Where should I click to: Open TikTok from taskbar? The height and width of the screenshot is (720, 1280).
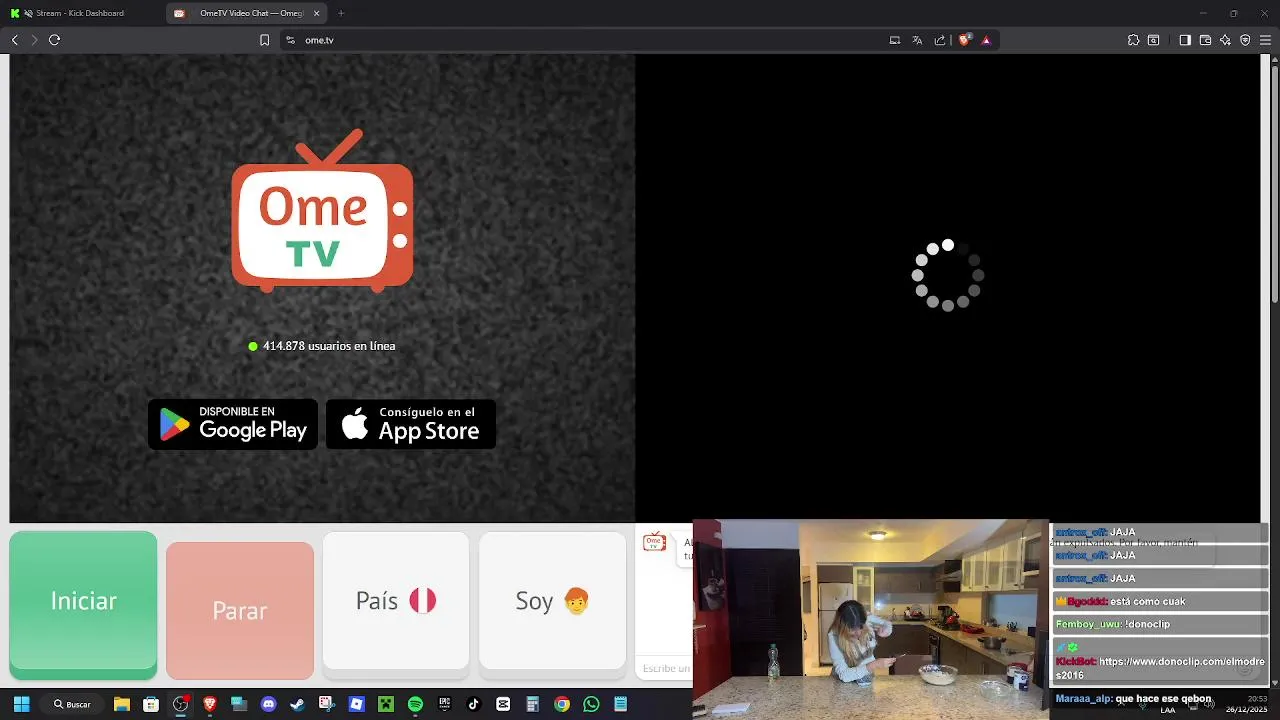point(474,704)
